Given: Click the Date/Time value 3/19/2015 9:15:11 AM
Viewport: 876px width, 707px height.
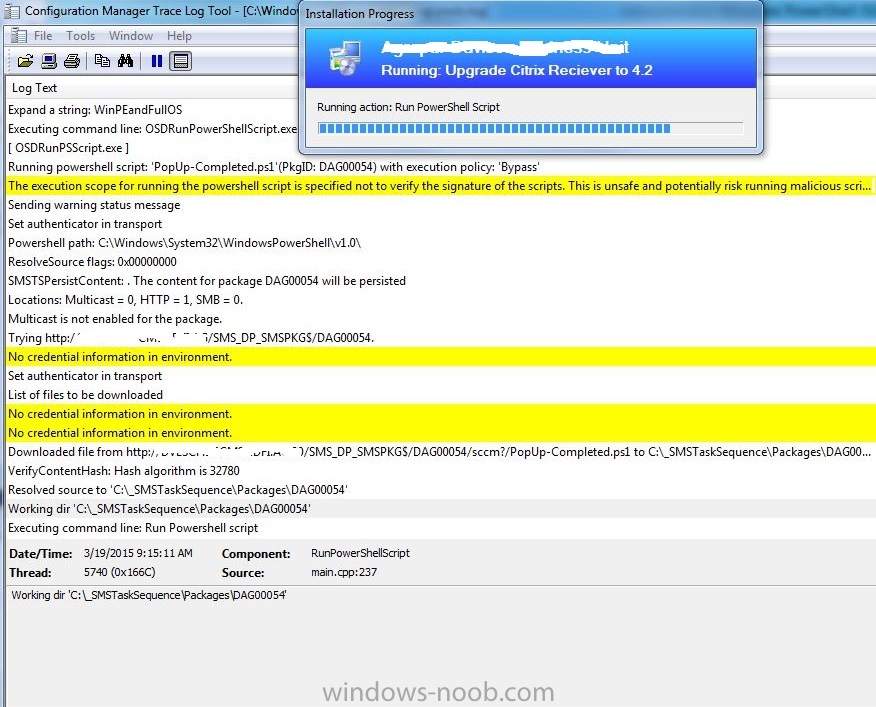Looking at the screenshot, I should [x=138, y=553].
